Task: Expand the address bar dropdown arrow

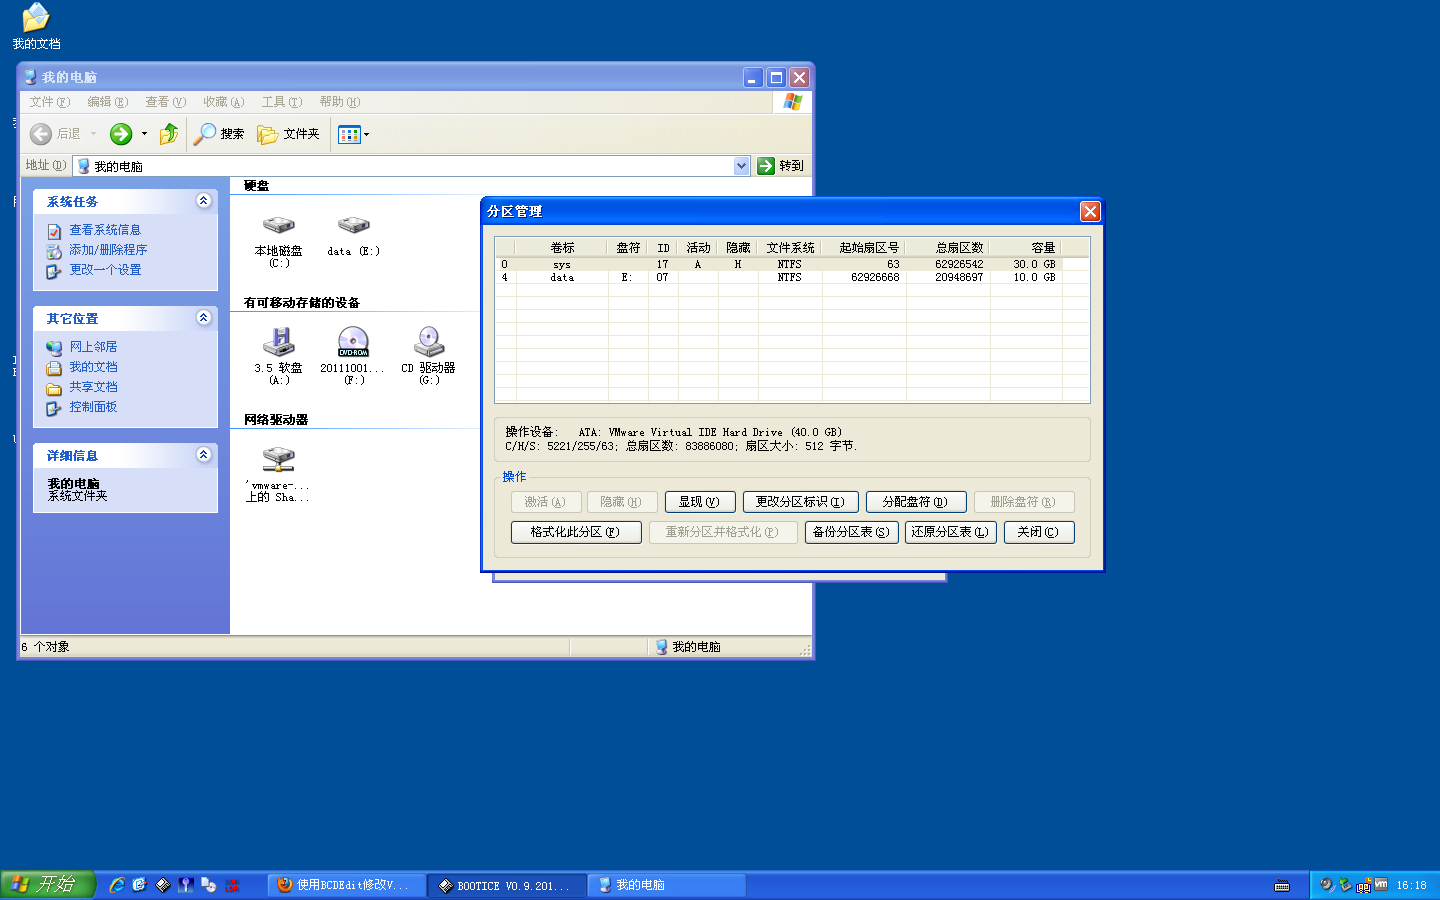Action: pos(742,166)
